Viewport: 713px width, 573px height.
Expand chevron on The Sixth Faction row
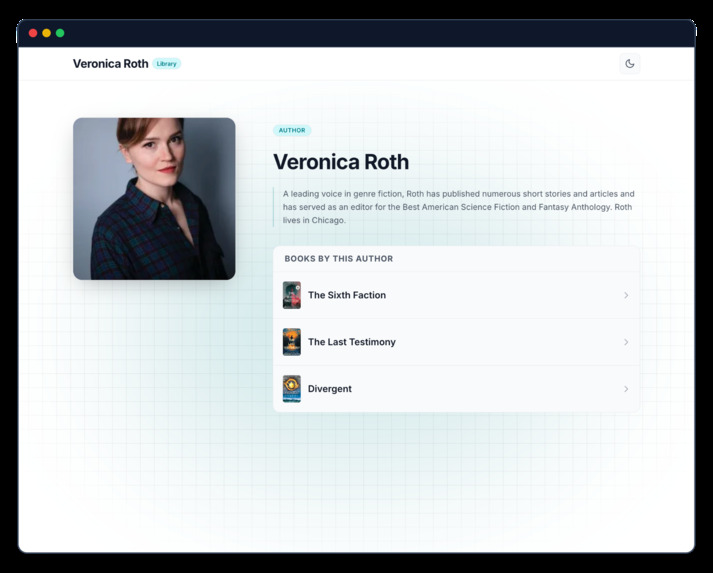click(626, 295)
